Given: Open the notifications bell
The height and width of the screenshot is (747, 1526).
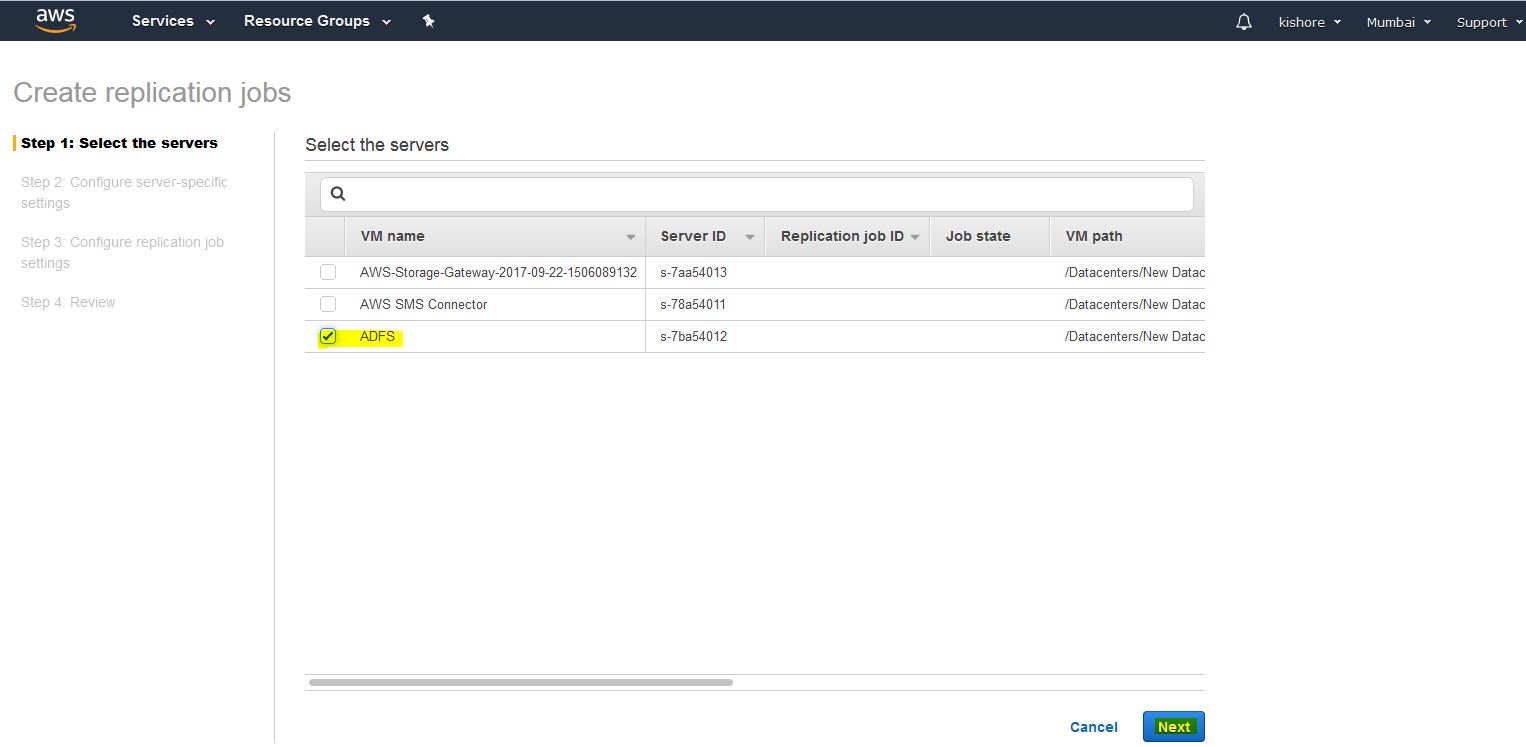Looking at the screenshot, I should click(x=1243, y=22).
